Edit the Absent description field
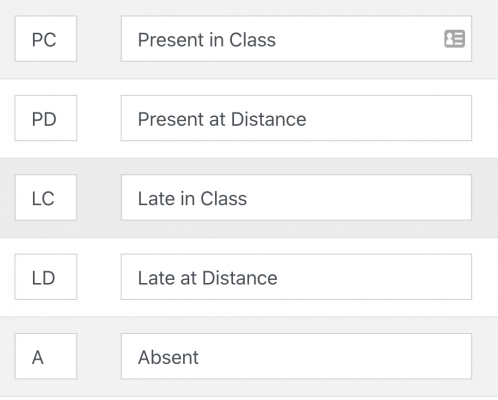Viewport: 498px width, 400px height. coord(296,356)
